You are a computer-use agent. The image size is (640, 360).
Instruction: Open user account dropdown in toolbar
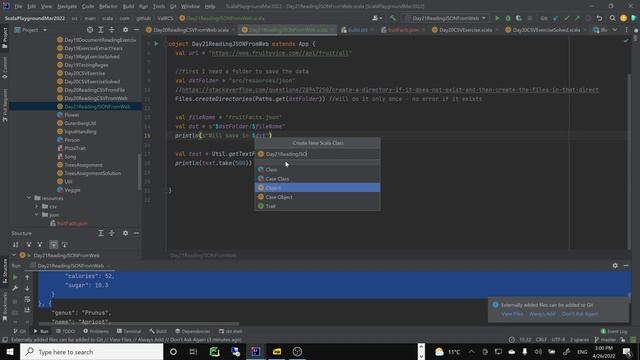(x=377, y=18)
